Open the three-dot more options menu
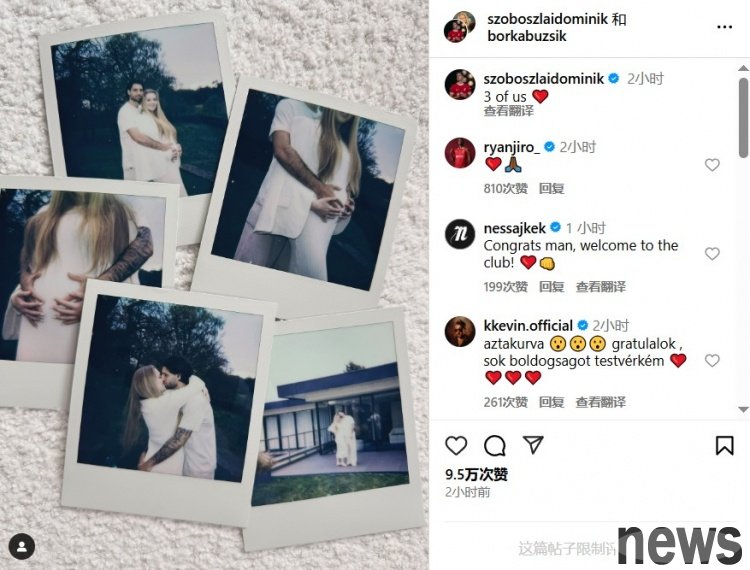 [x=725, y=27]
